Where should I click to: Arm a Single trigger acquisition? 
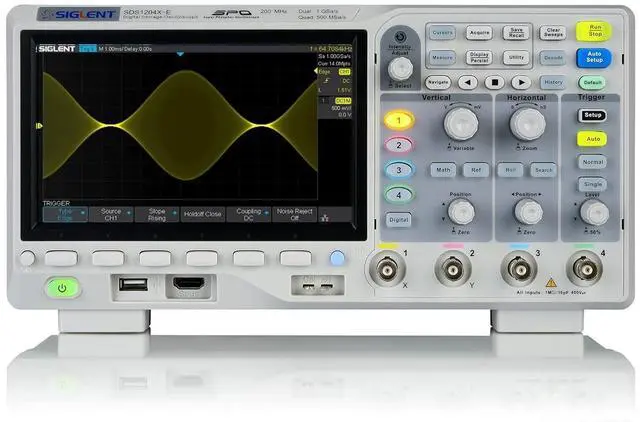(x=593, y=184)
